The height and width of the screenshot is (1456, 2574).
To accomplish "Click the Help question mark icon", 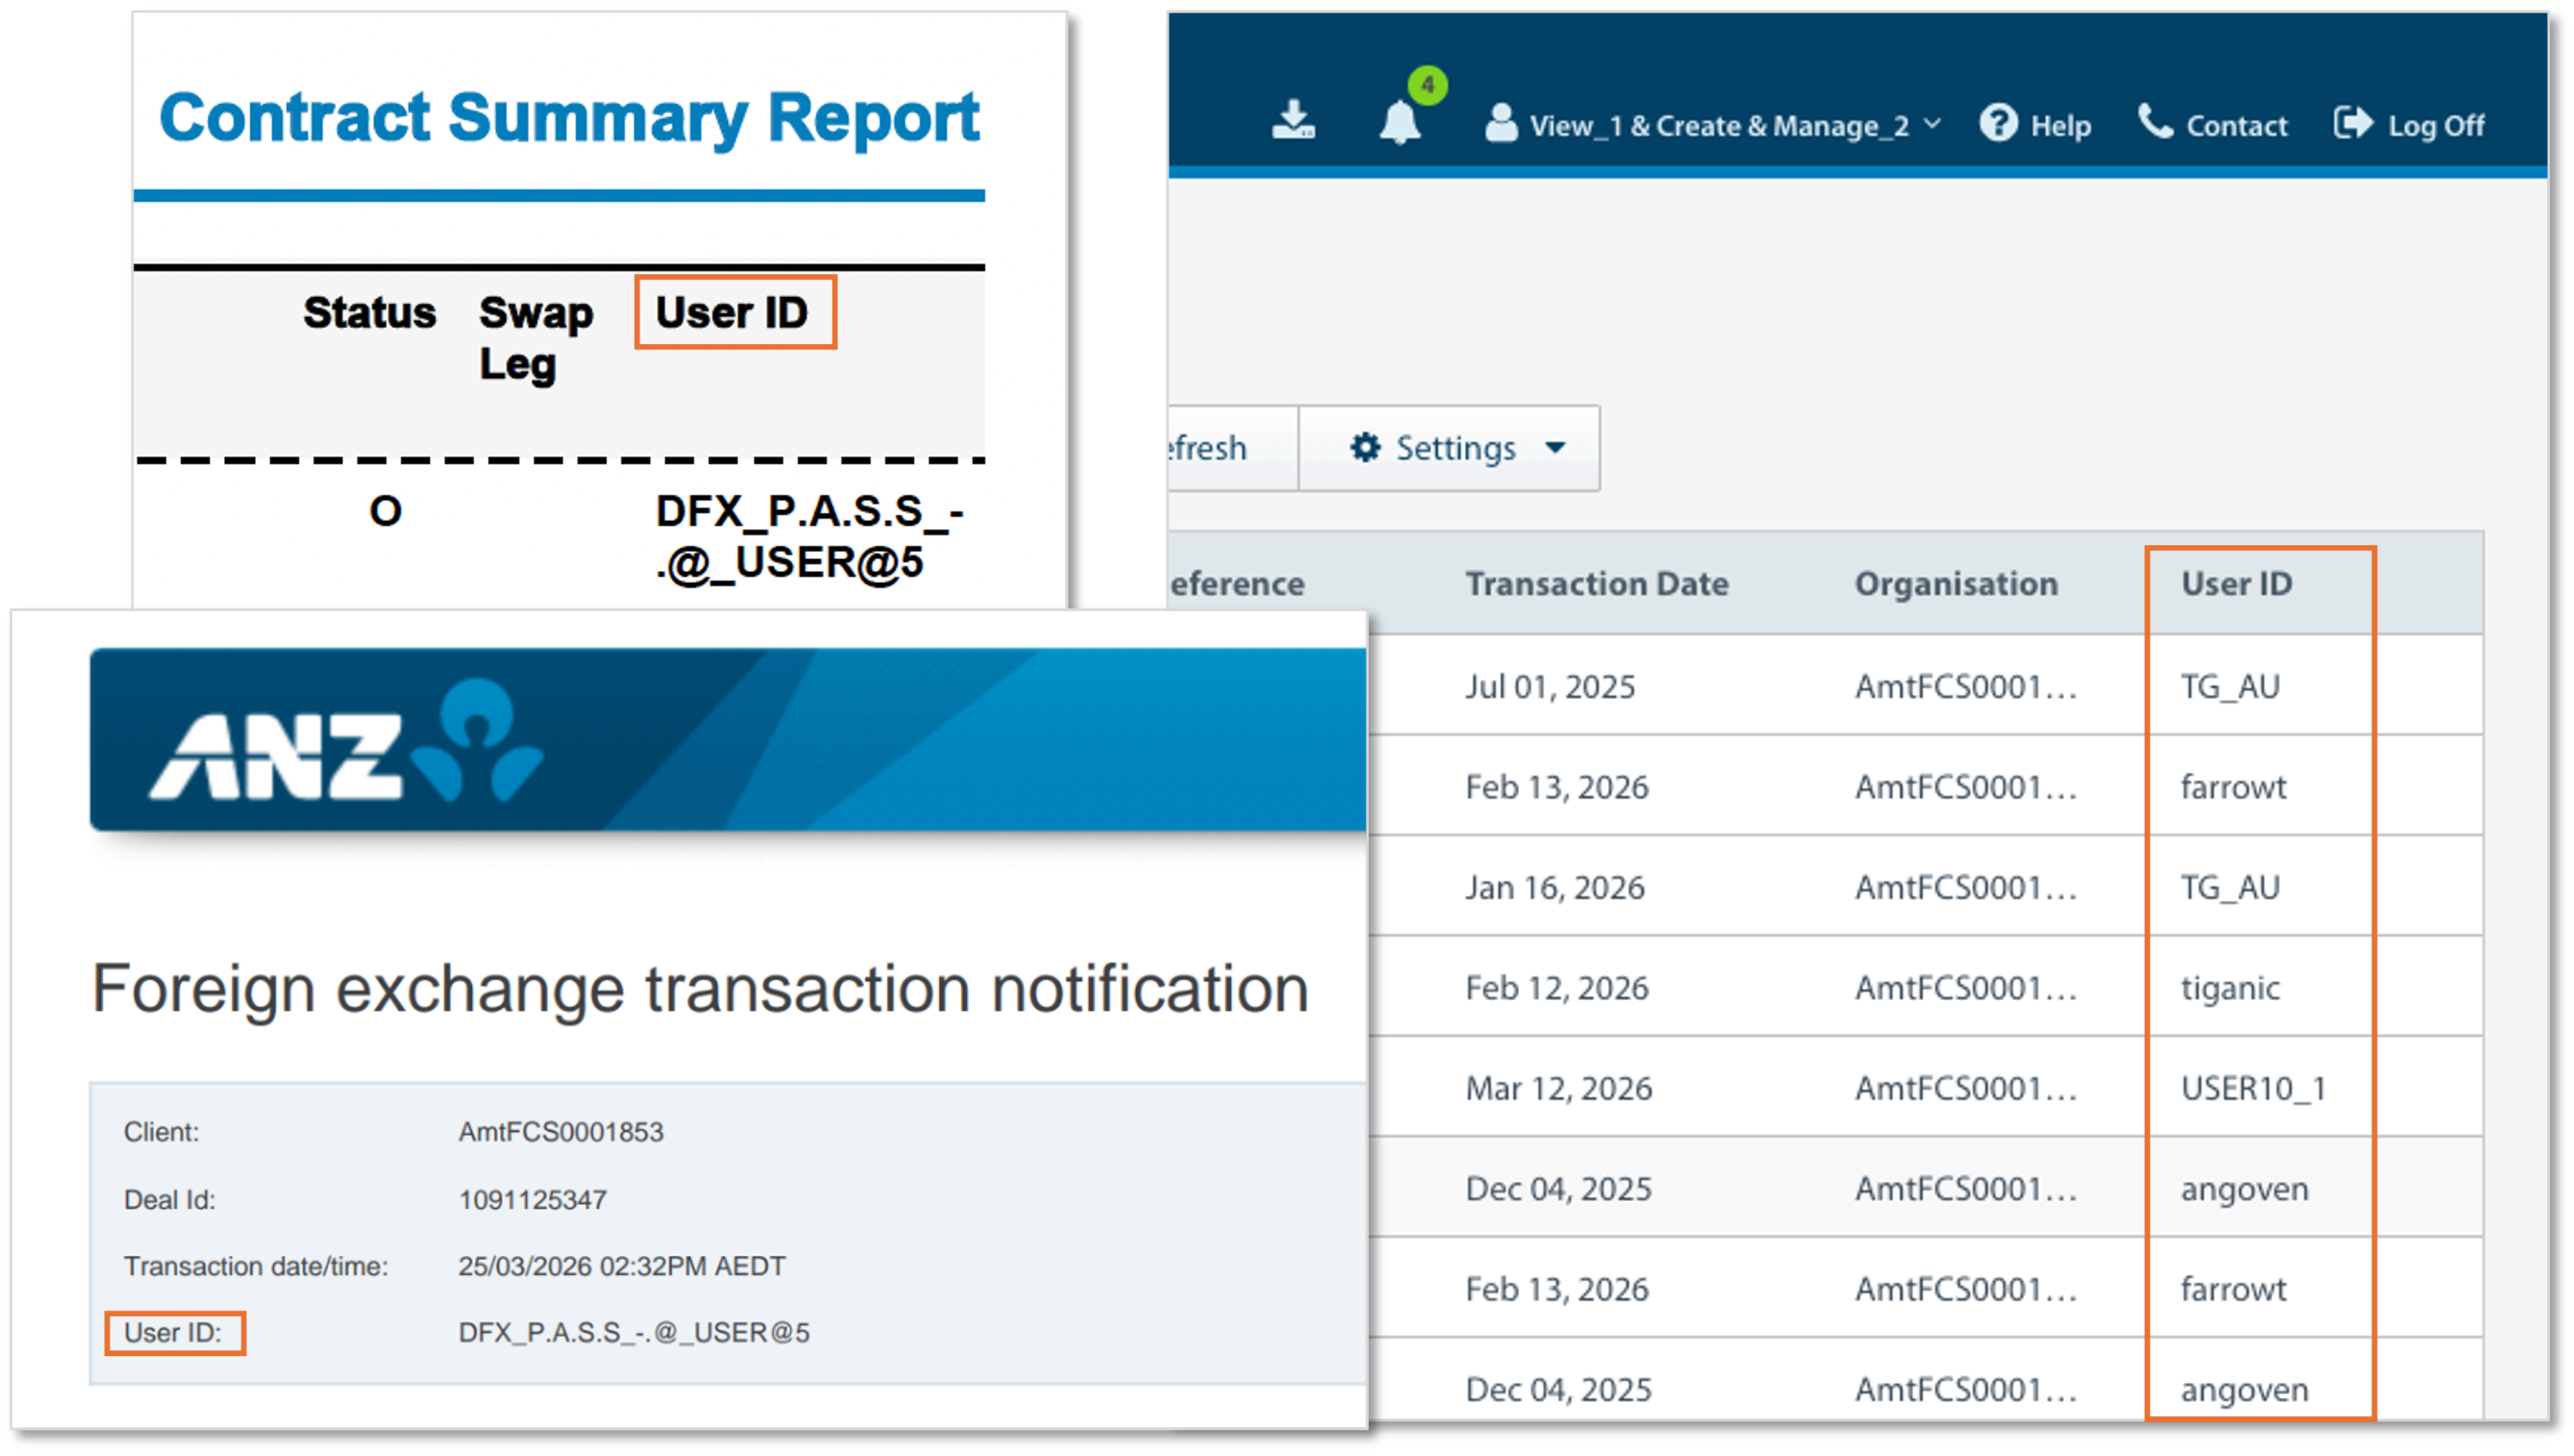I will pyautogui.click(x=1998, y=123).
